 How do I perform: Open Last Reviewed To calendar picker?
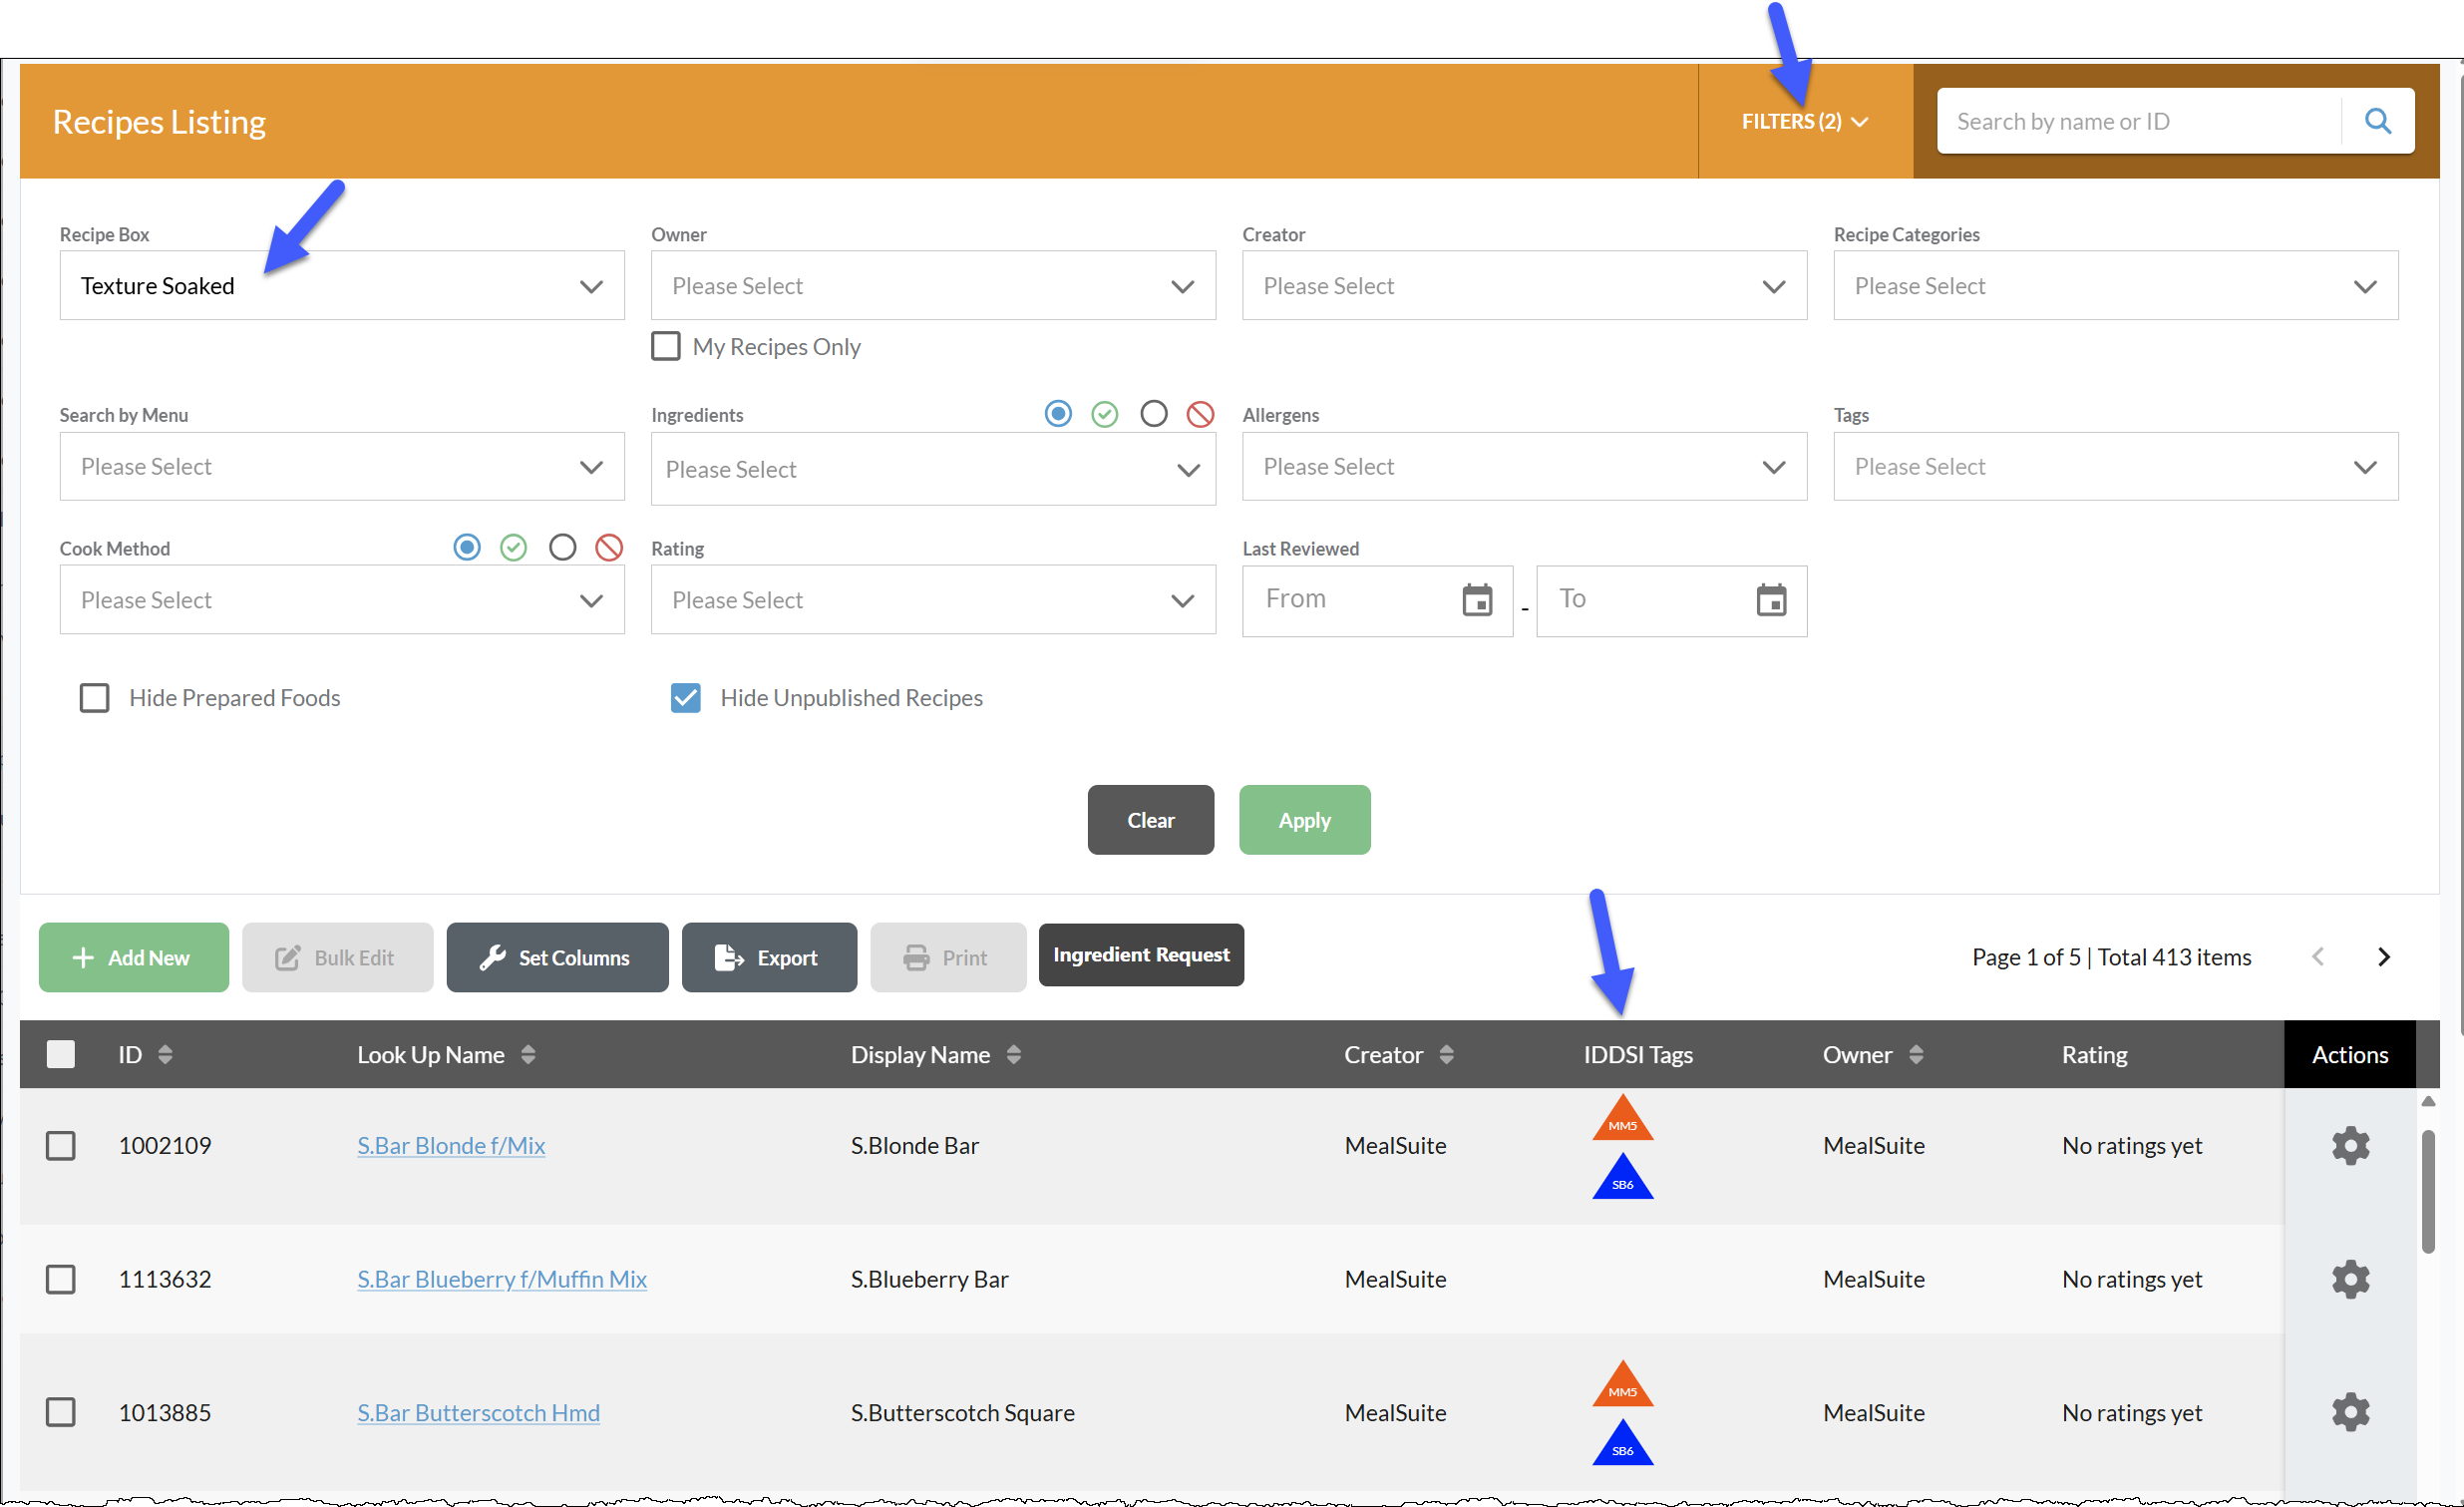coord(1771,600)
